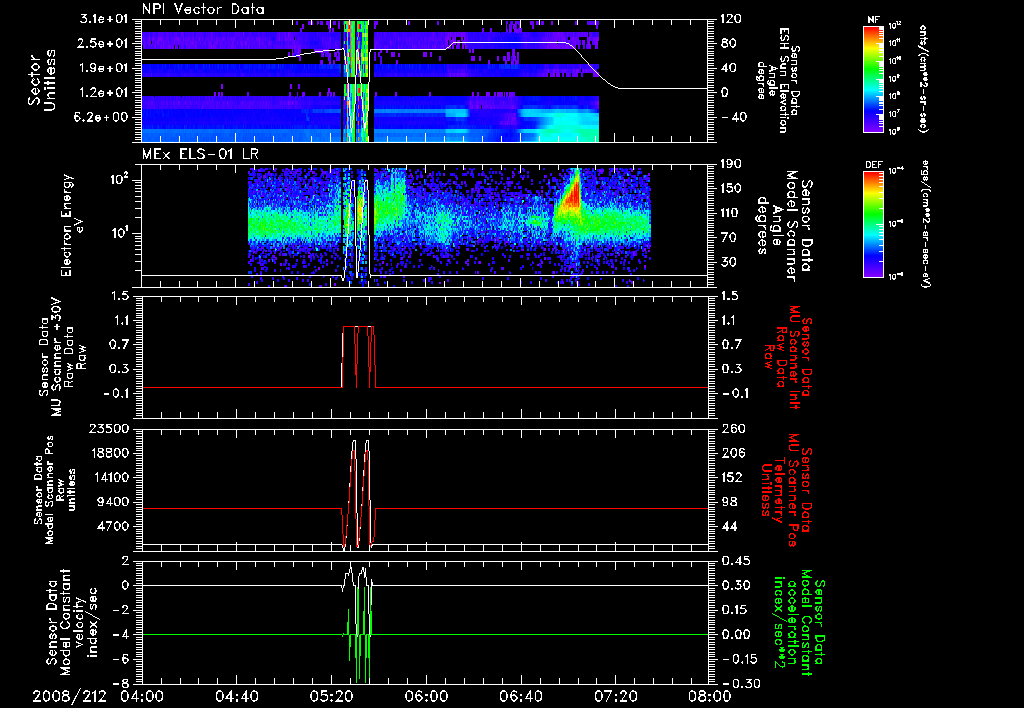Click the "08:00" time axis label
The width and height of the screenshot is (1024, 708).
point(710,697)
